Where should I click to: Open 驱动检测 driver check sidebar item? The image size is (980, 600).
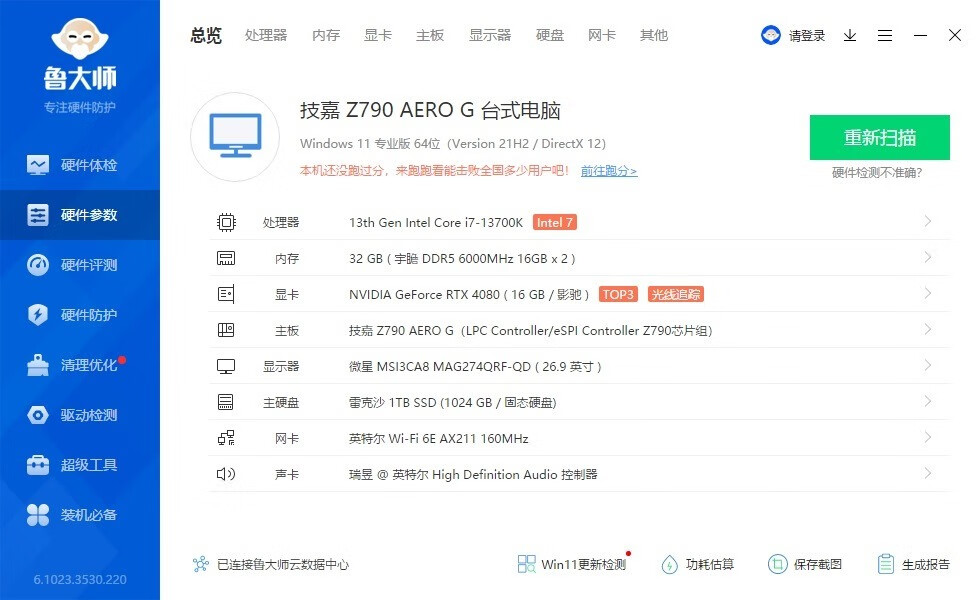[80, 415]
